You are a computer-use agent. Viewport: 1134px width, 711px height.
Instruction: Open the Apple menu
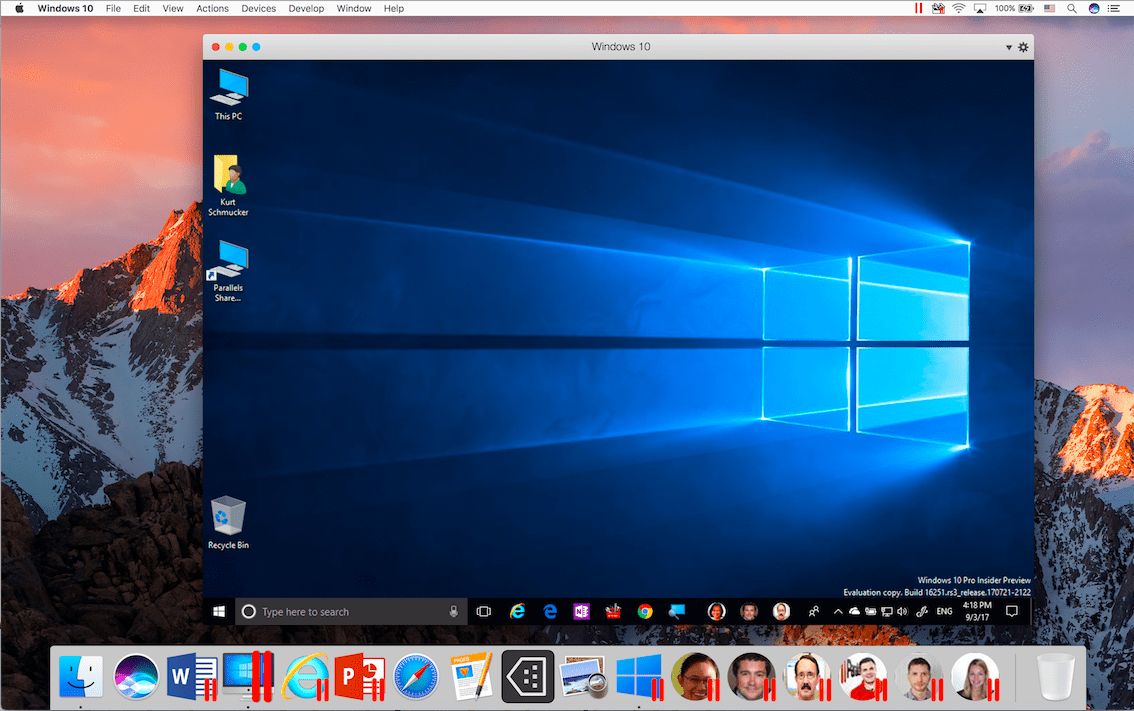(x=20, y=9)
